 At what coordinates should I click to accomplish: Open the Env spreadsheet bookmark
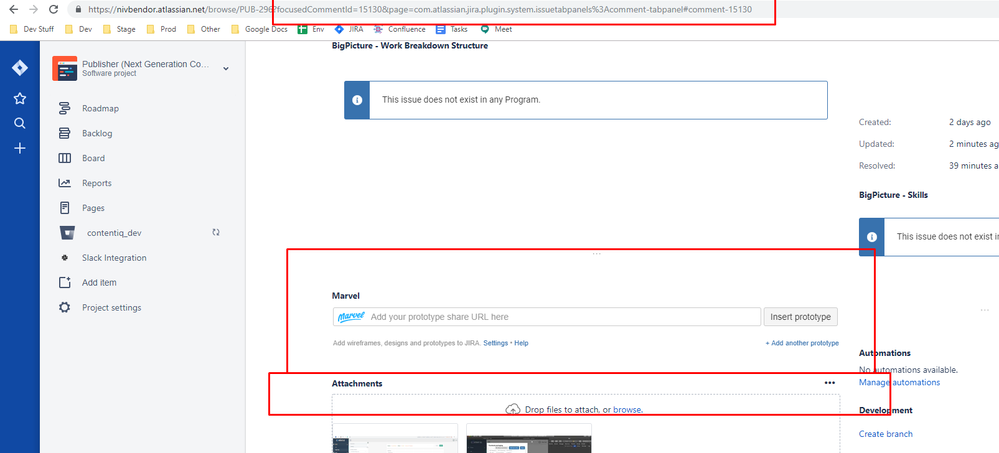click(312, 29)
